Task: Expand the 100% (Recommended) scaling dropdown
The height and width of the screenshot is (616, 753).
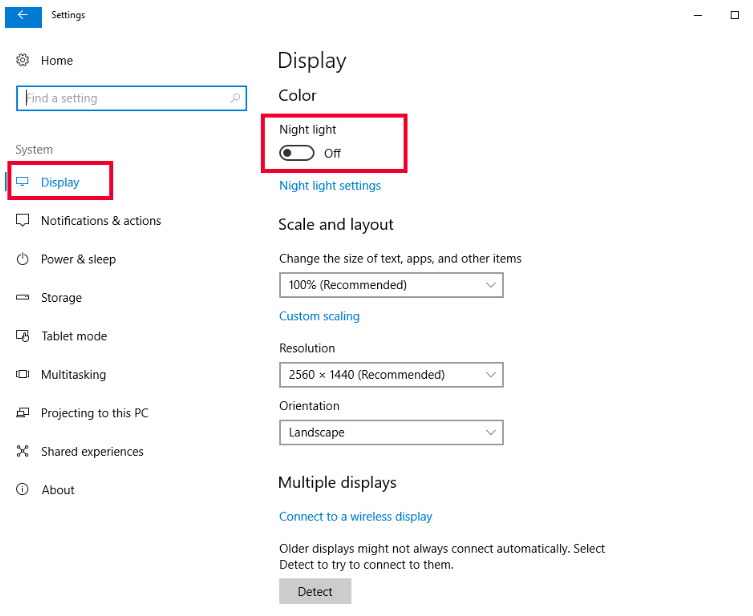Action: [391, 285]
